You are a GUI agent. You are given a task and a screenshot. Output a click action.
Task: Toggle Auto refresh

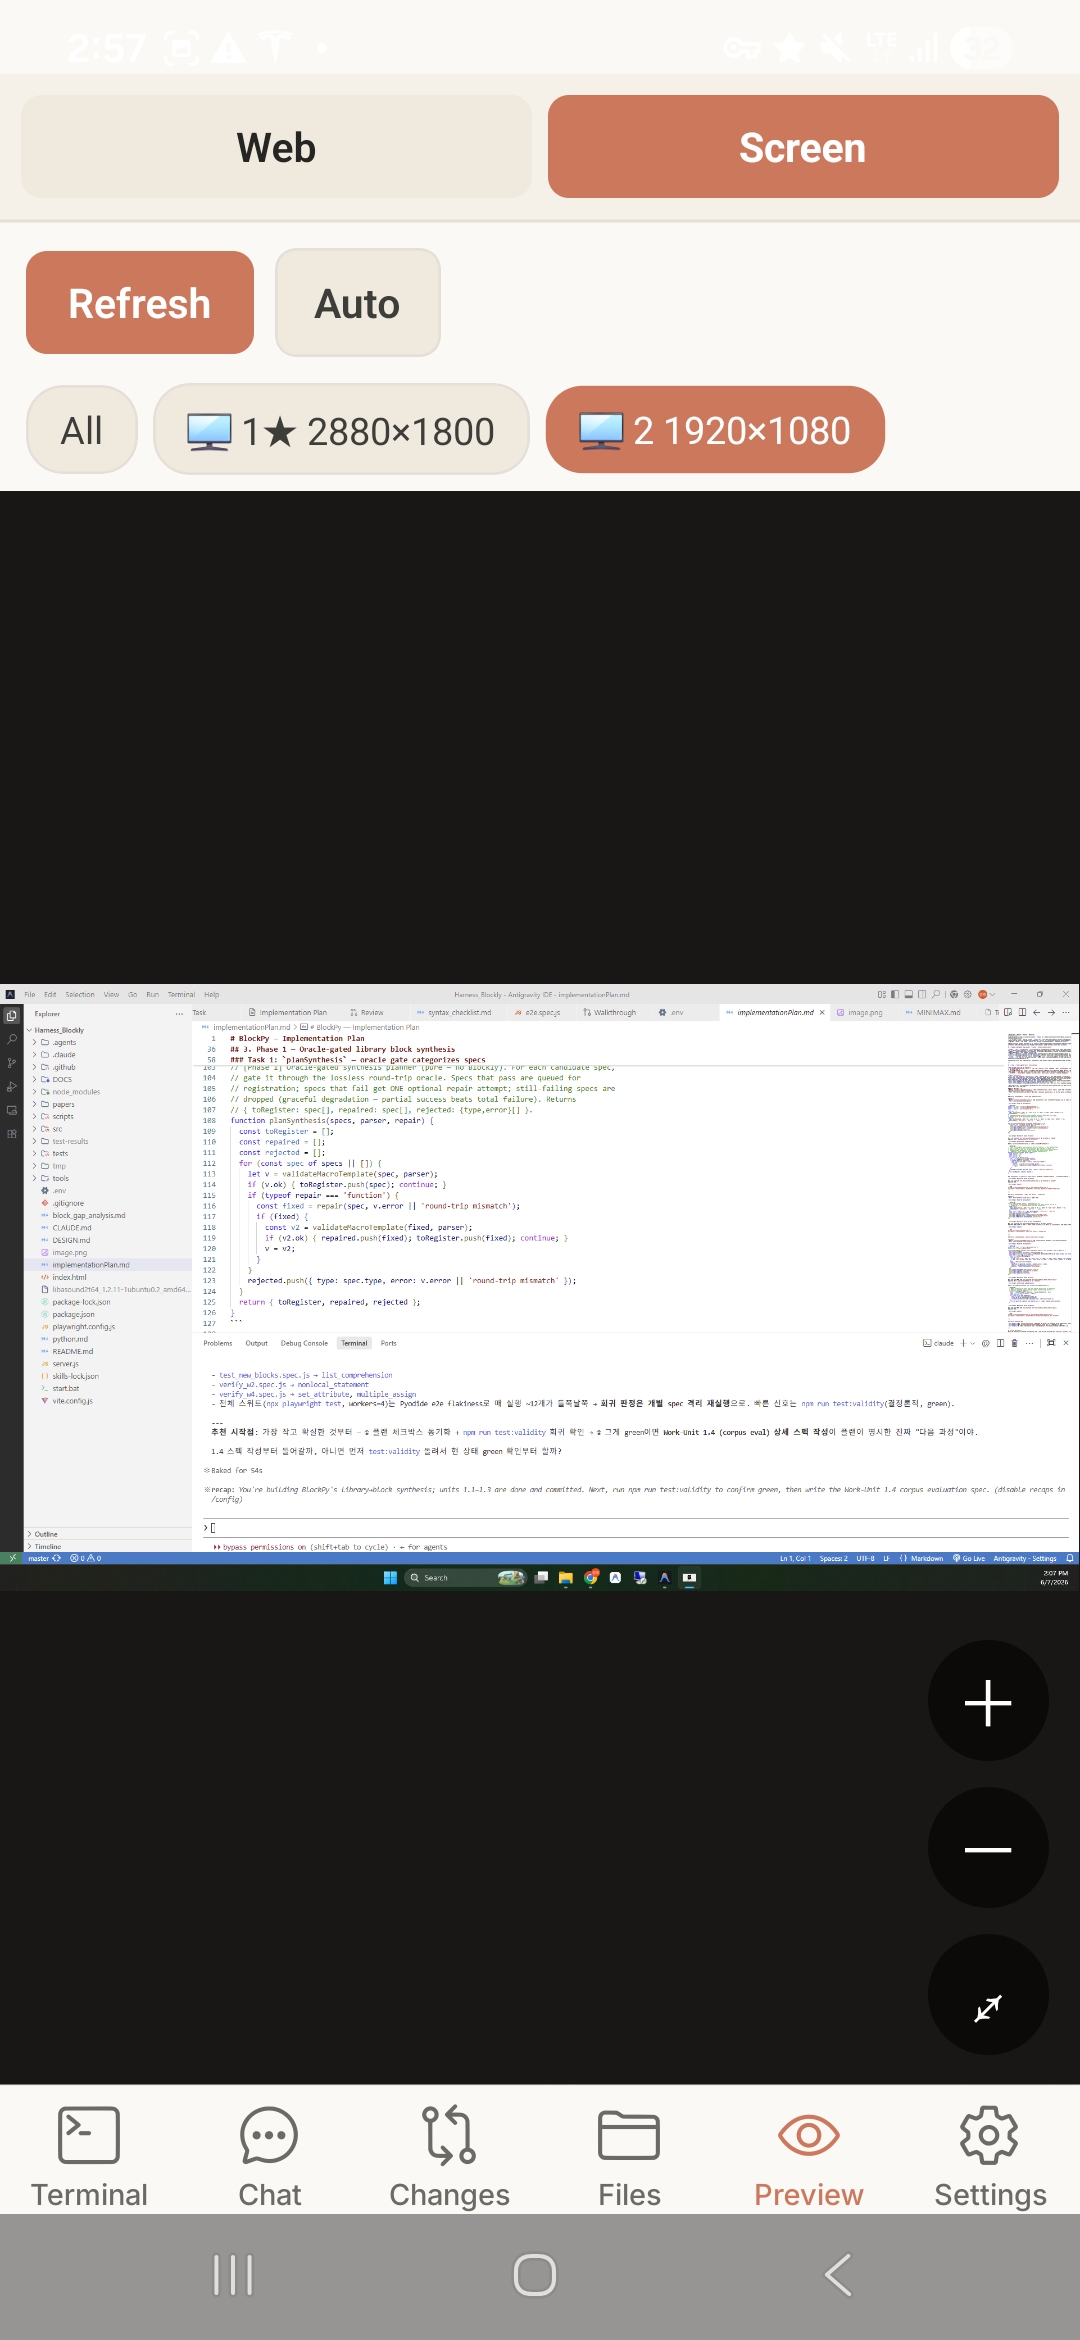coord(358,303)
